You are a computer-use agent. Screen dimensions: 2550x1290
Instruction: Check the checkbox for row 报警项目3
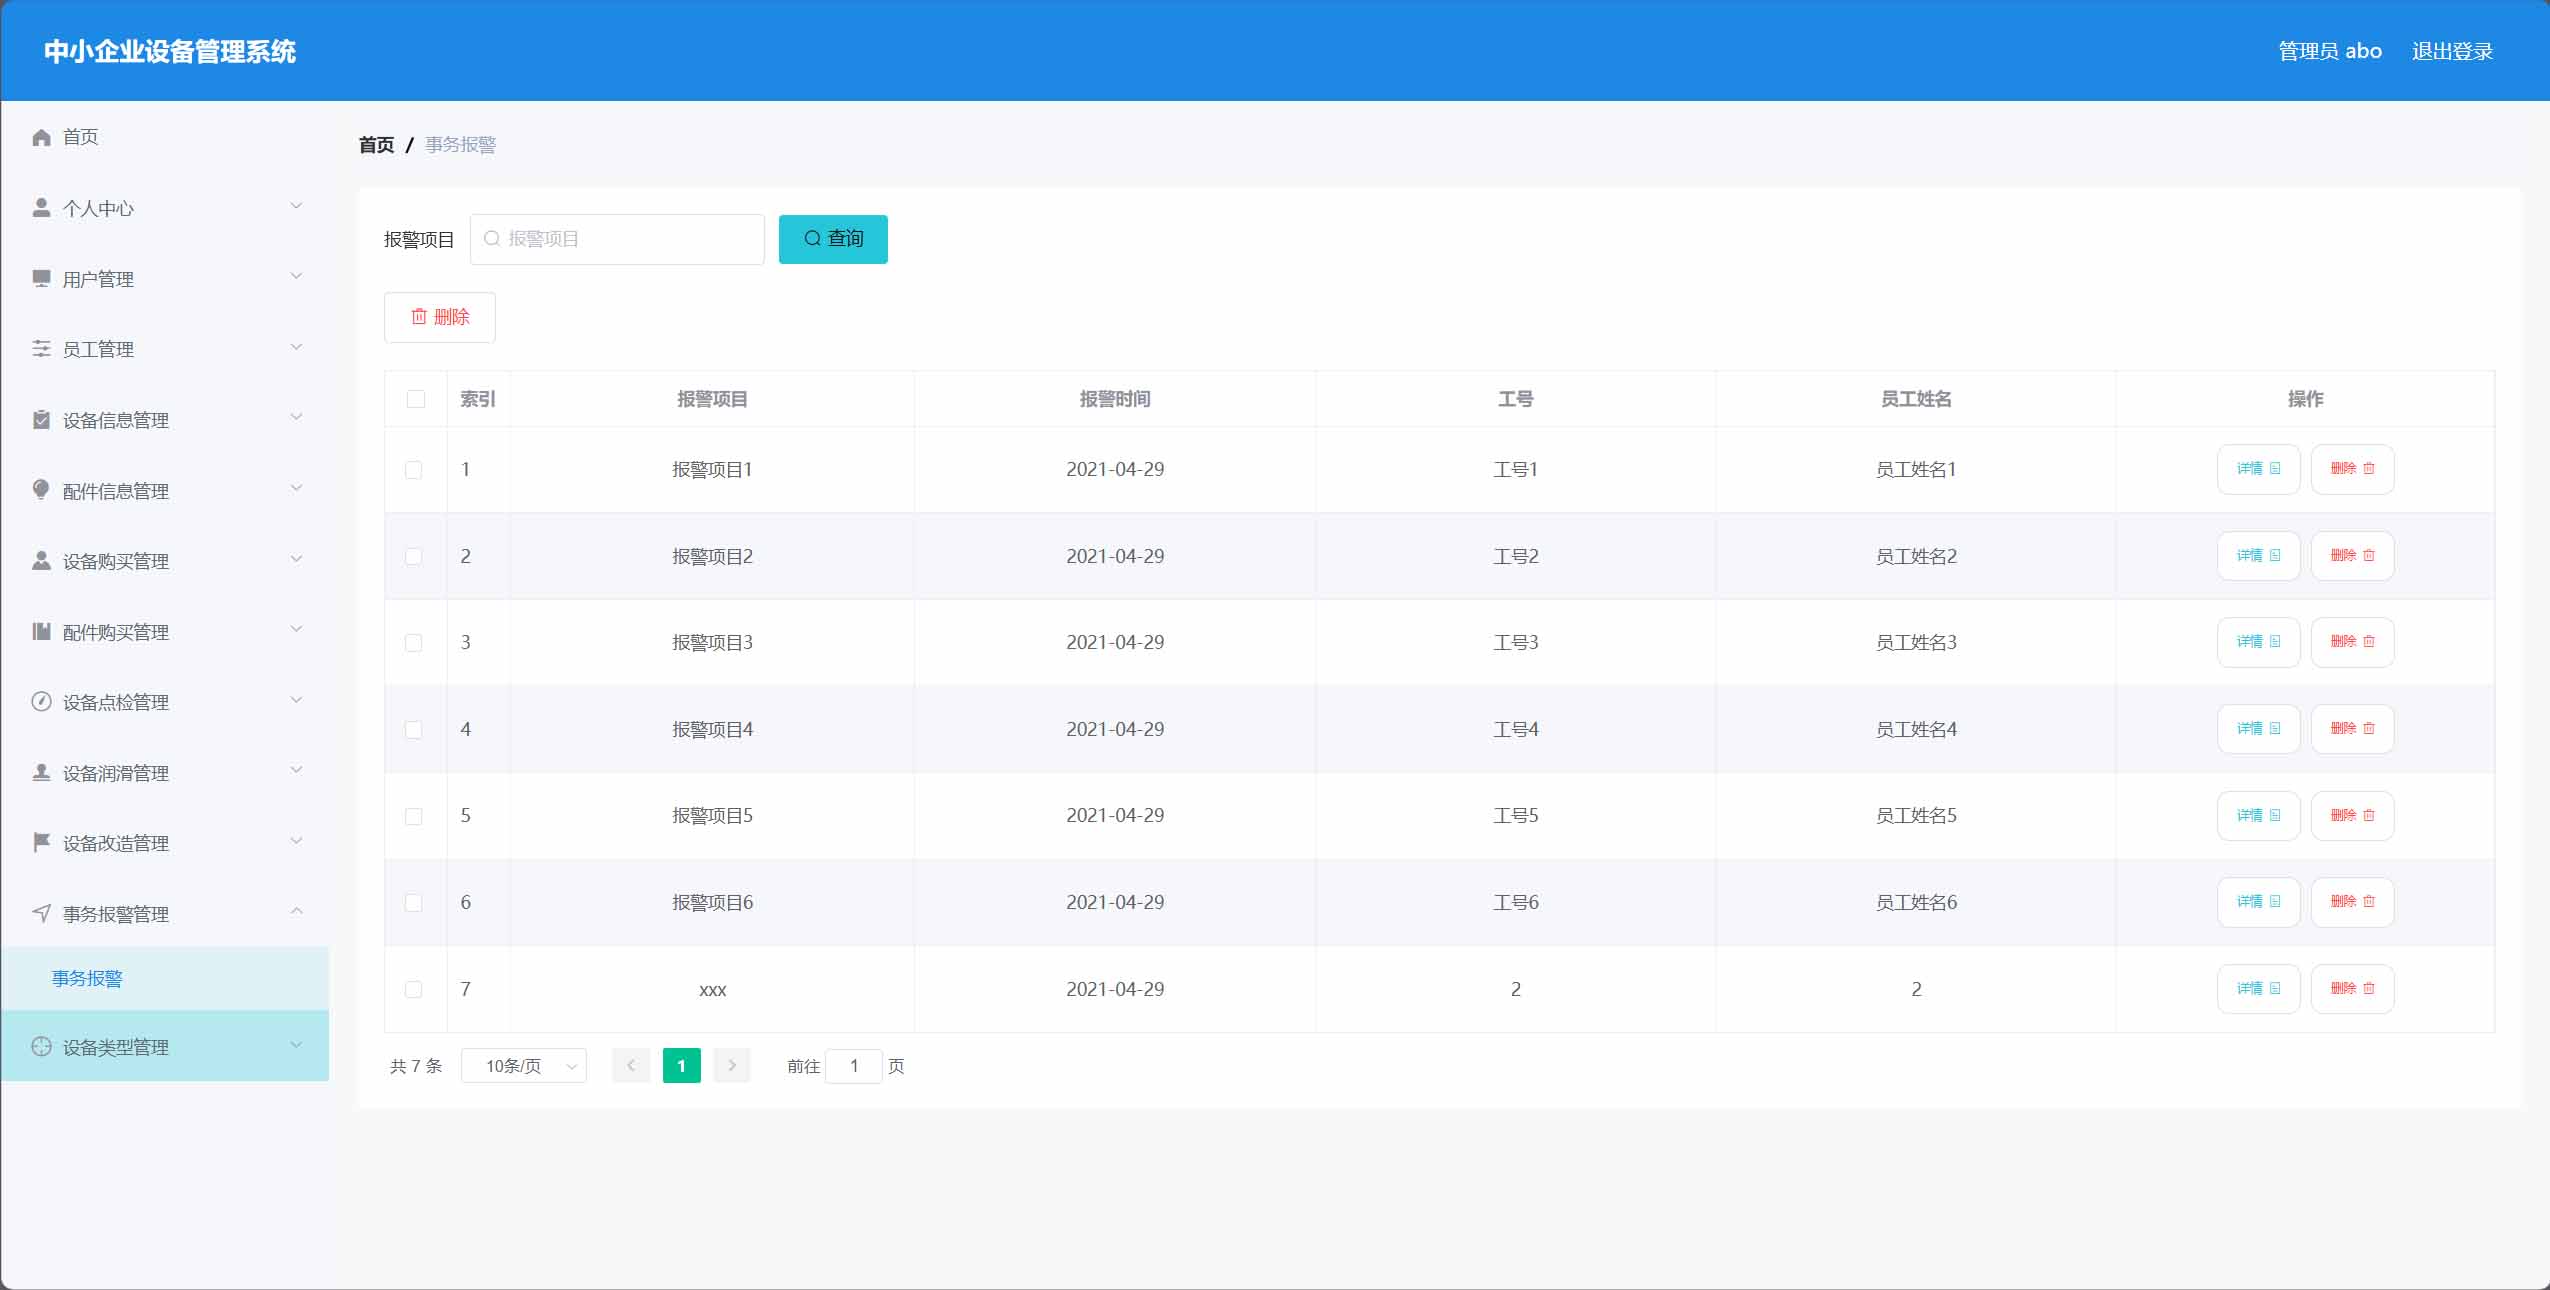(x=413, y=643)
